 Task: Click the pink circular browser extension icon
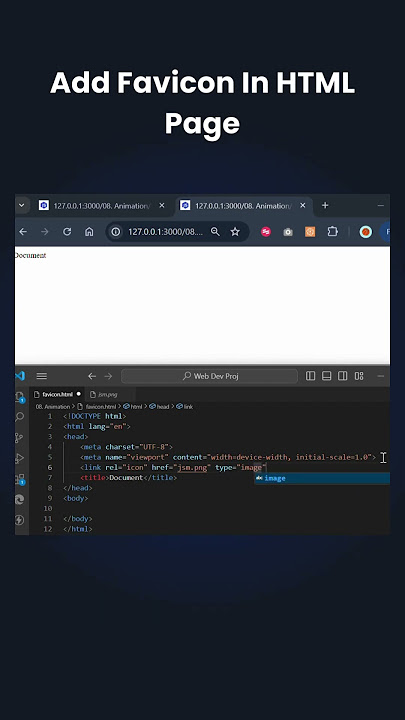(266, 232)
